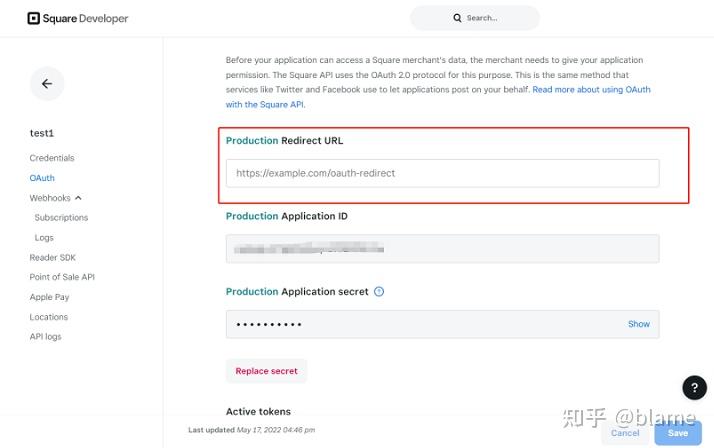Image resolution: width=714 pixels, height=448 pixels.
Task: Navigate to Apple Pay settings
Action: (x=49, y=297)
